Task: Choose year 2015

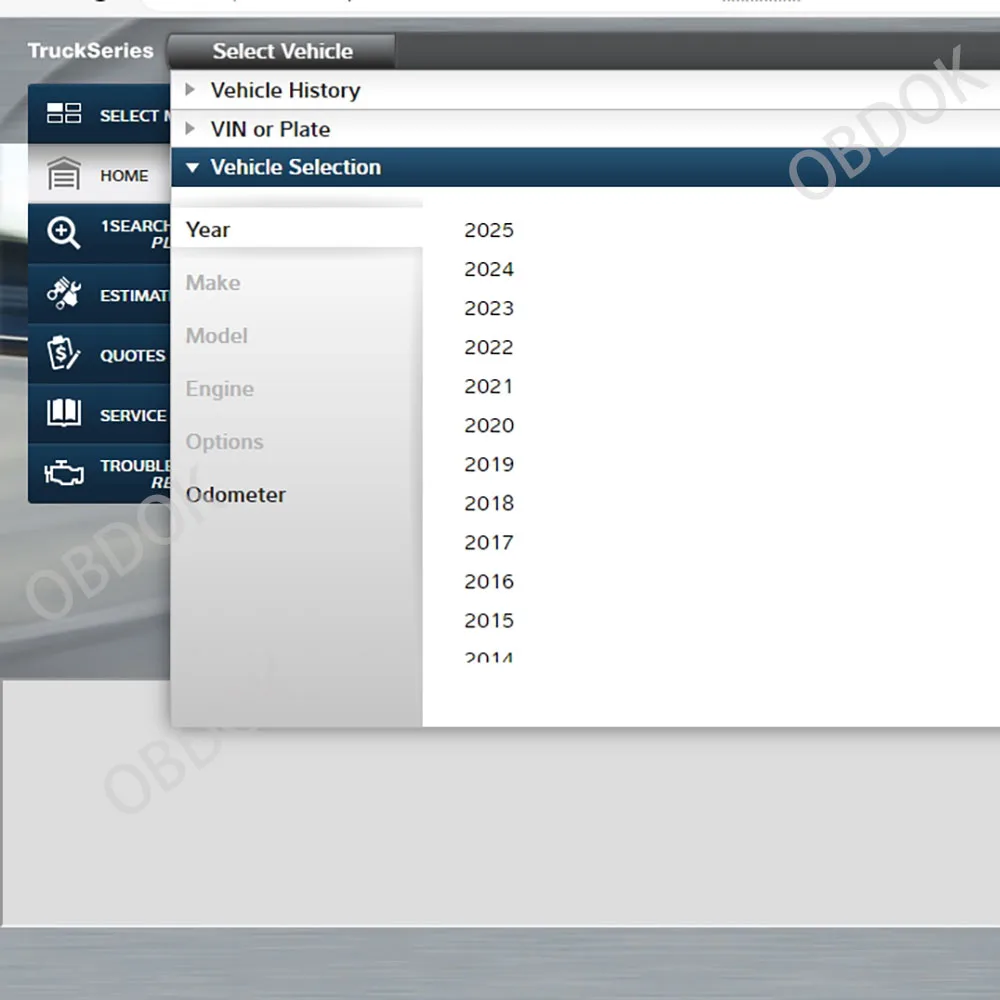Action: pos(489,620)
